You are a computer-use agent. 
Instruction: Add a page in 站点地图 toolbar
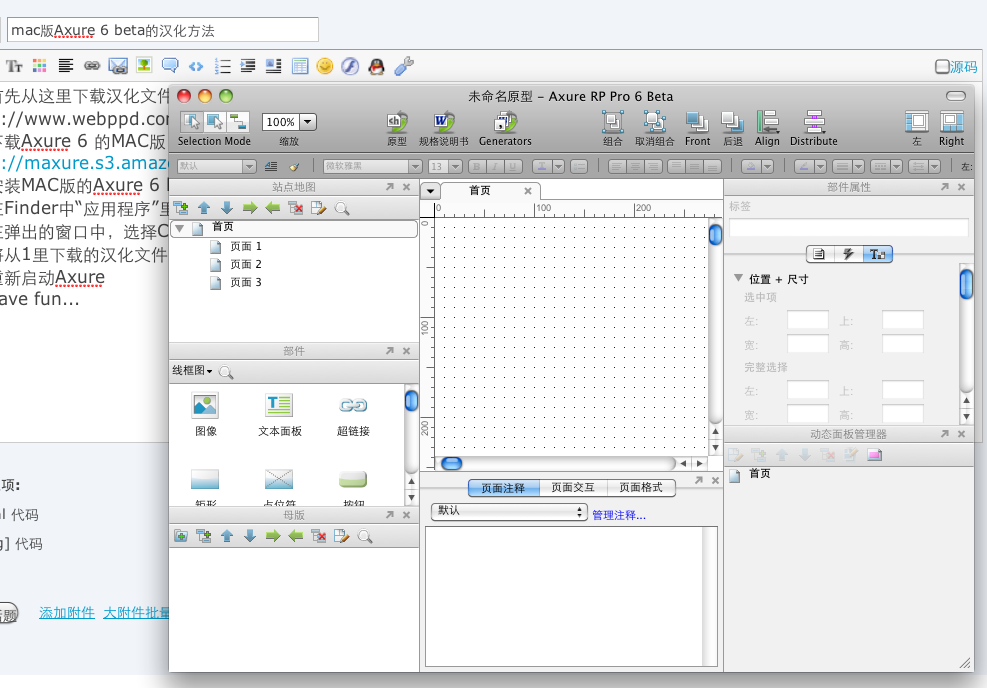(x=181, y=208)
